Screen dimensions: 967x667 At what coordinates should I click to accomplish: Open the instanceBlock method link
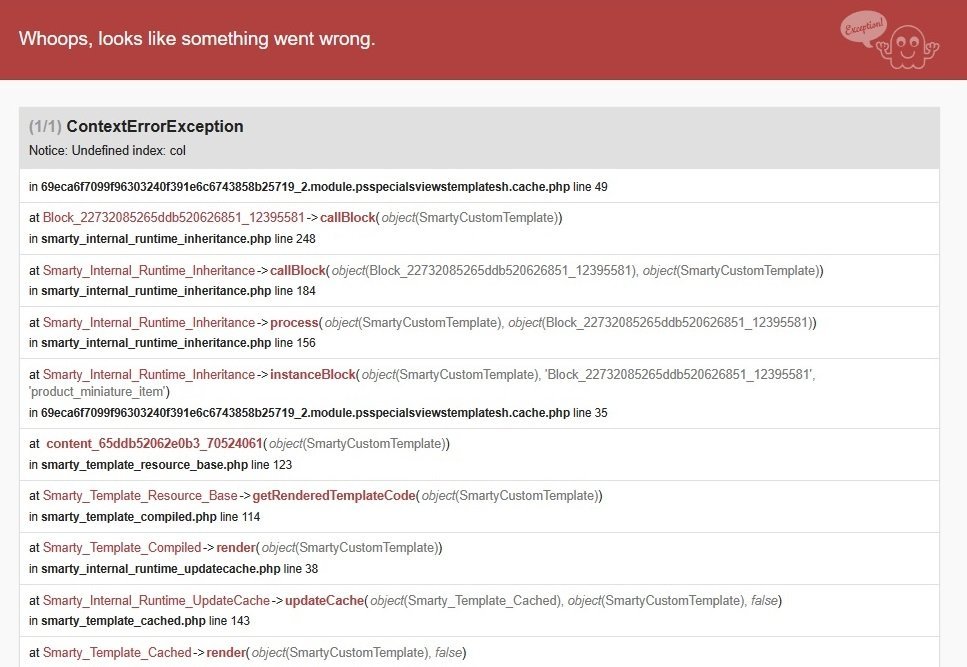coord(313,375)
